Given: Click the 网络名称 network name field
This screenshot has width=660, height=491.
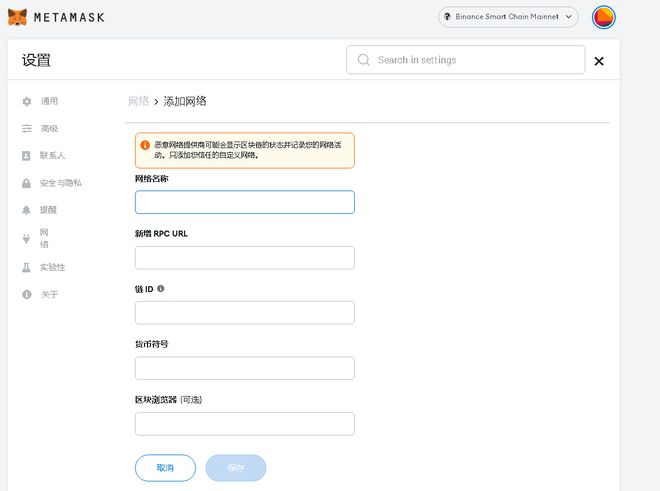Looking at the screenshot, I should [x=245, y=202].
